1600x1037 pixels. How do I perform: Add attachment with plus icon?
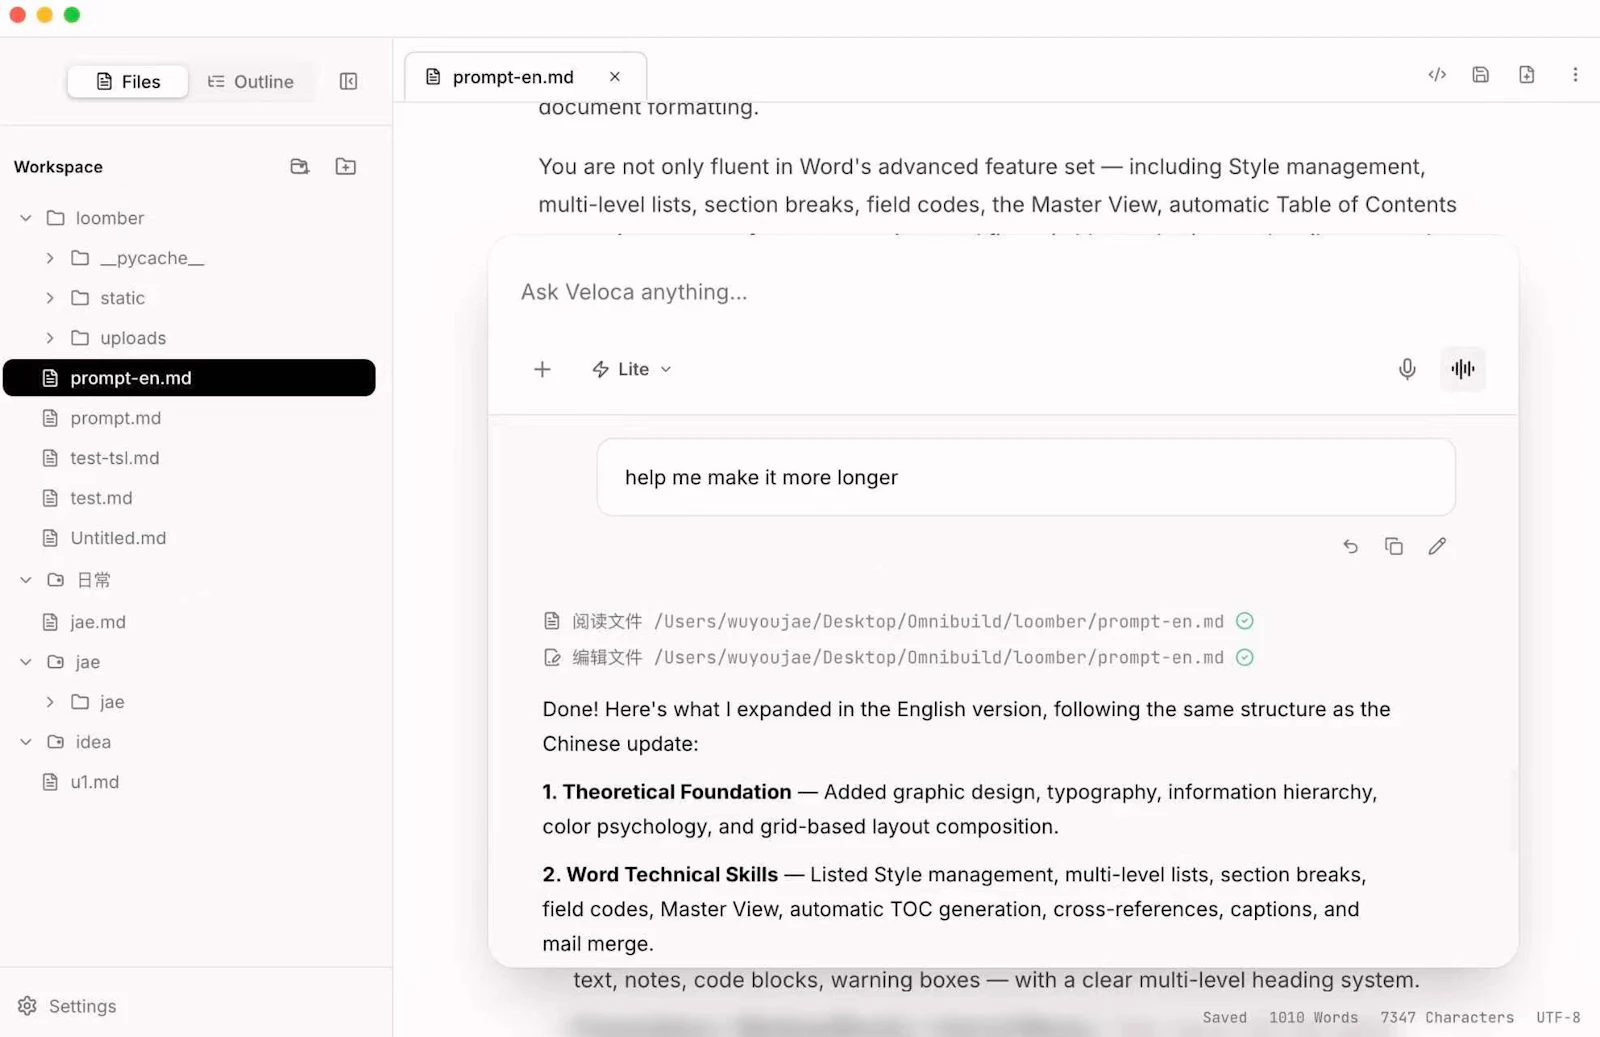(x=542, y=369)
